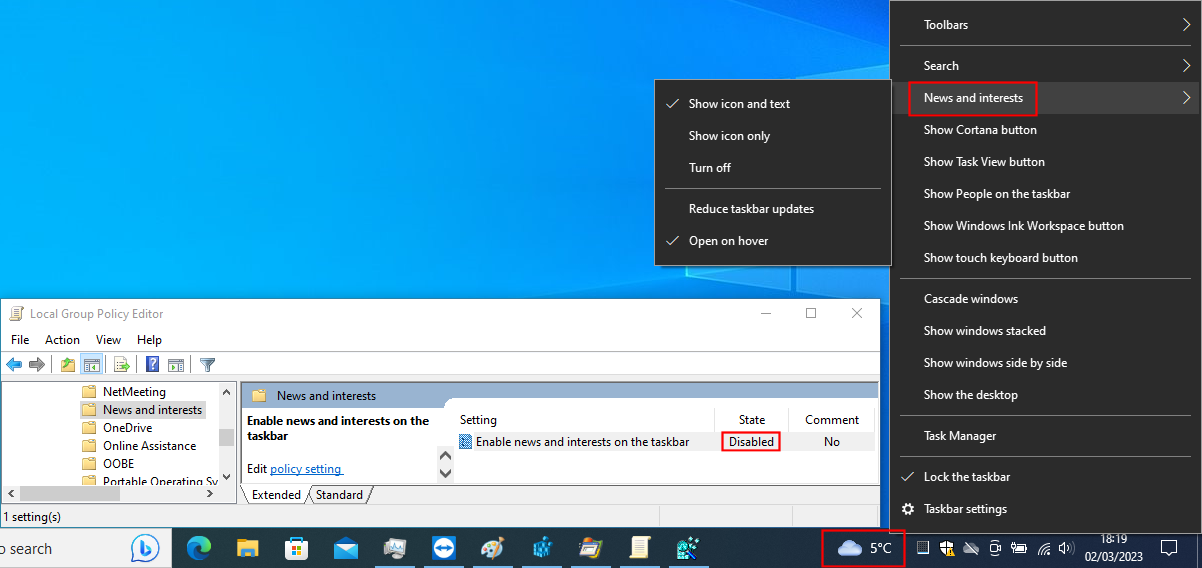
Task: Launch TeamViewer from the taskbar
Action: tap(443, 548)
